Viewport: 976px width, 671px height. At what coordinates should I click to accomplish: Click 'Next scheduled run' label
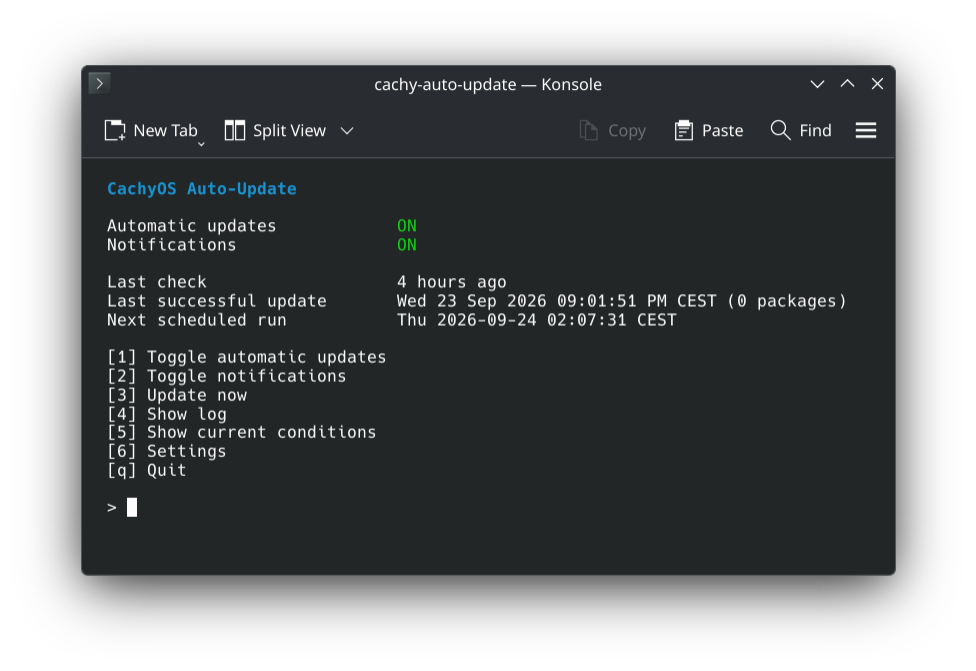pyautogui.click(x=197, y=320)
